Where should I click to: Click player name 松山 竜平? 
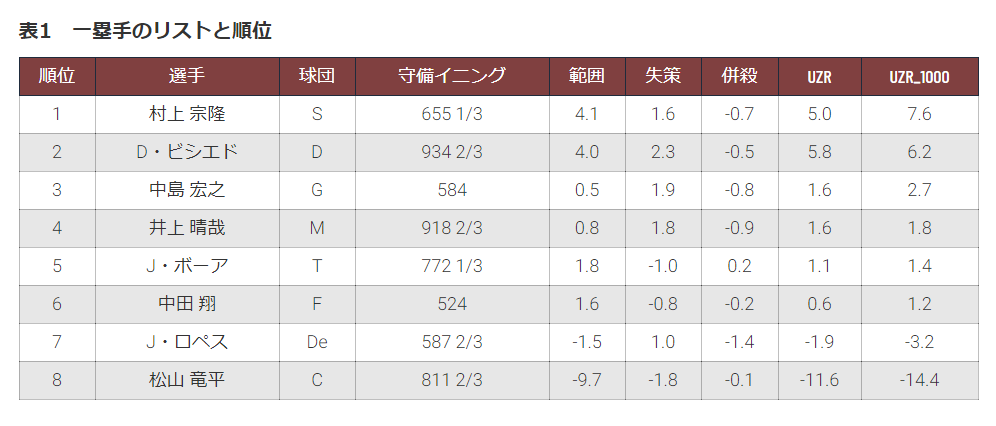(187, 380)
